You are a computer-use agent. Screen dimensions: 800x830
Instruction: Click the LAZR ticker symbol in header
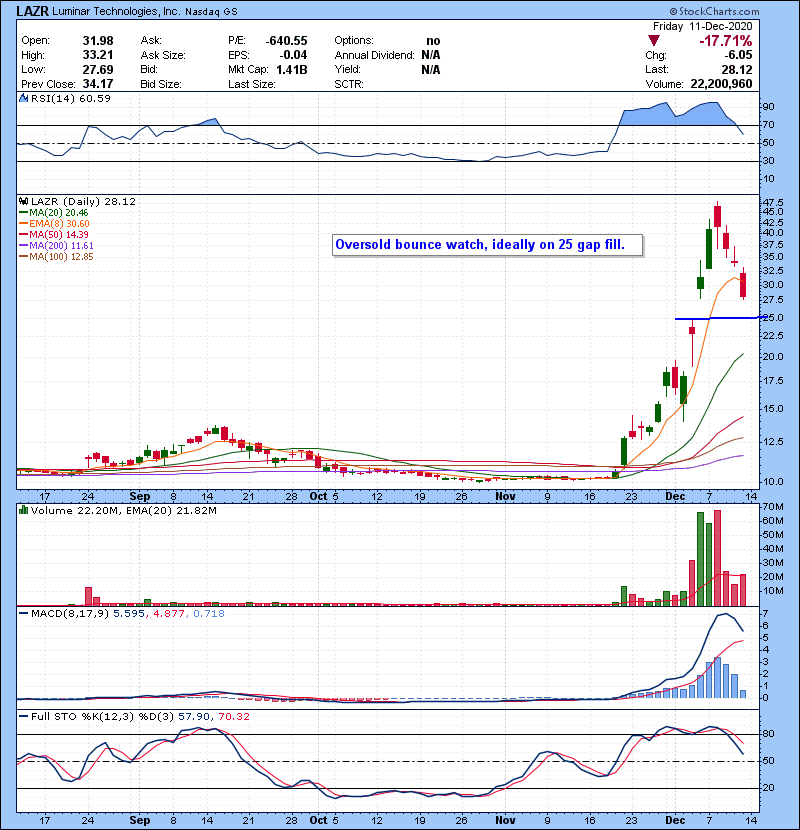click(x=33, y=11)
